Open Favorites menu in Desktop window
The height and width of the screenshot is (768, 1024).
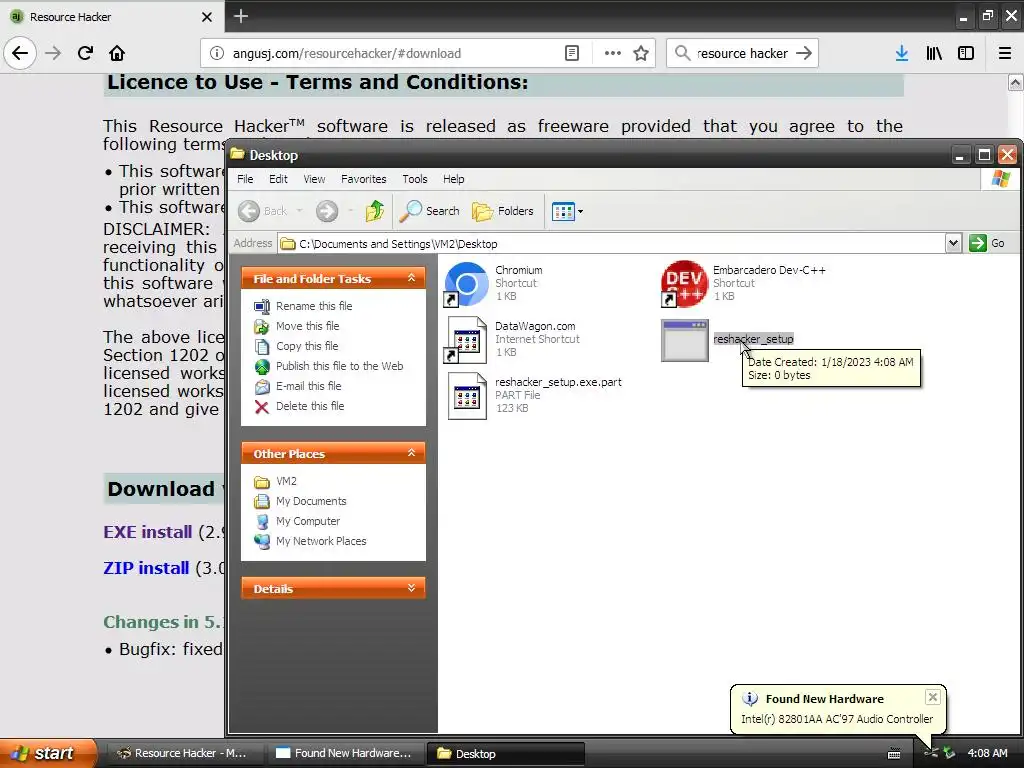[x=364, y=179]
